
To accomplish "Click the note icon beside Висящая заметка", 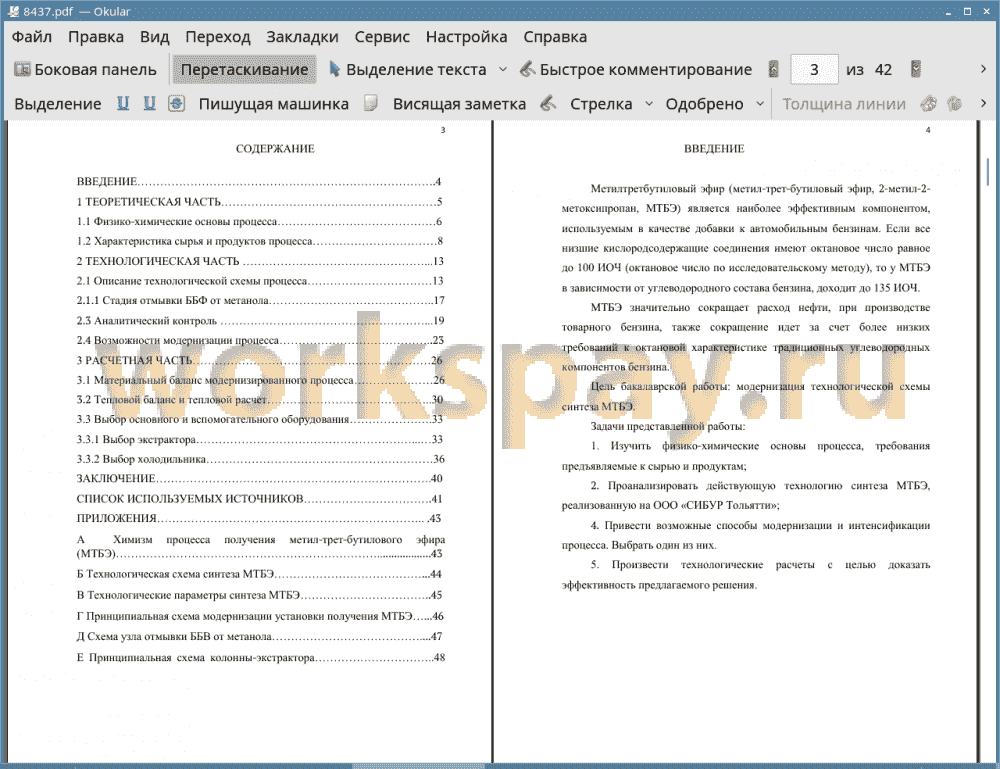I will (x=371, y=103).
